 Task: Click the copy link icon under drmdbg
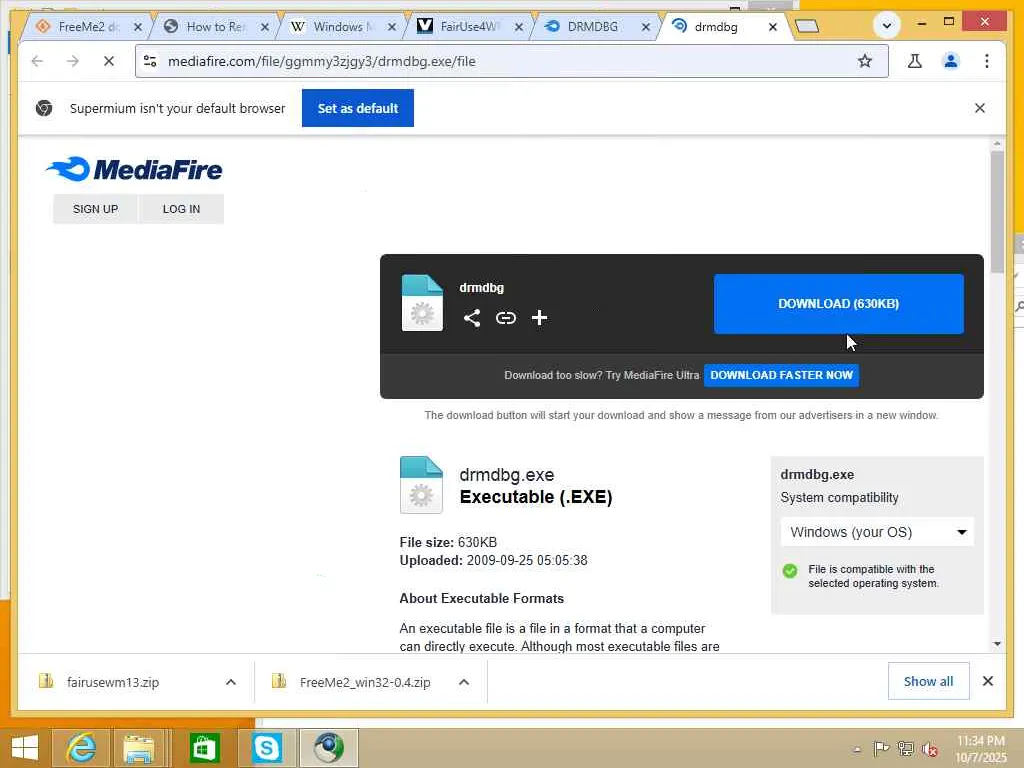pos(505,318)
